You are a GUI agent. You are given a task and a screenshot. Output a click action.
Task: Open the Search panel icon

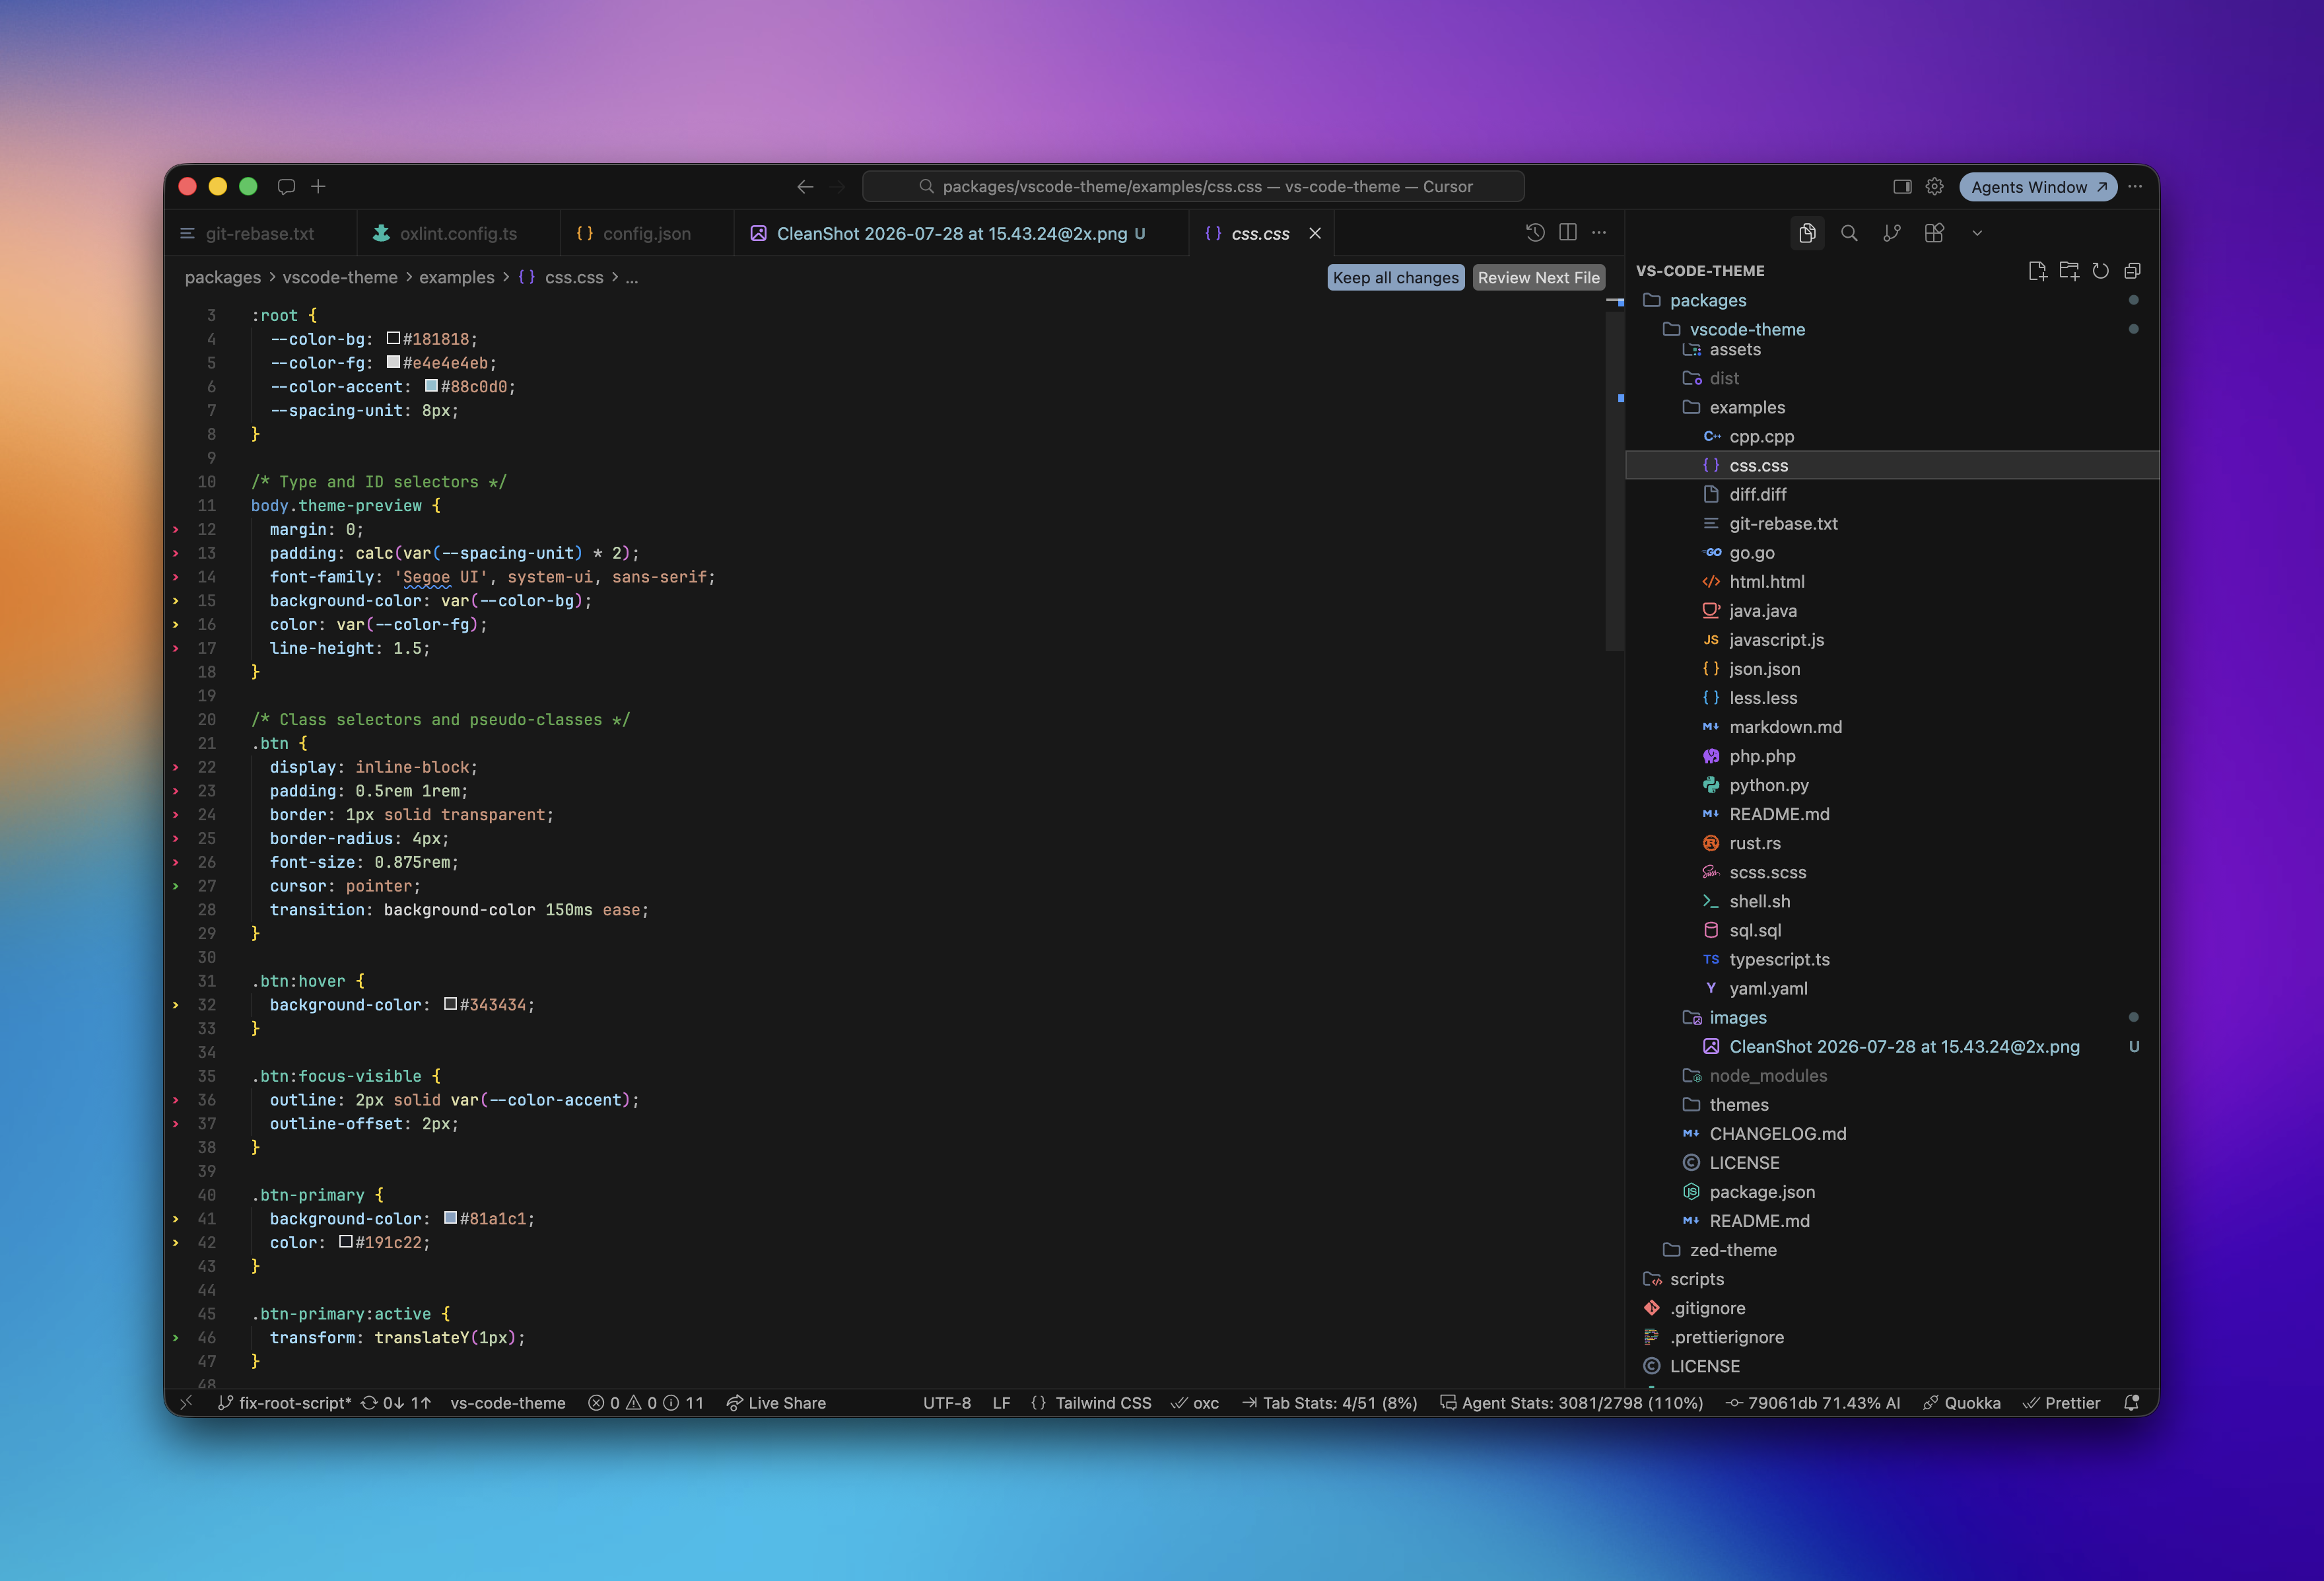[1849, 233]
